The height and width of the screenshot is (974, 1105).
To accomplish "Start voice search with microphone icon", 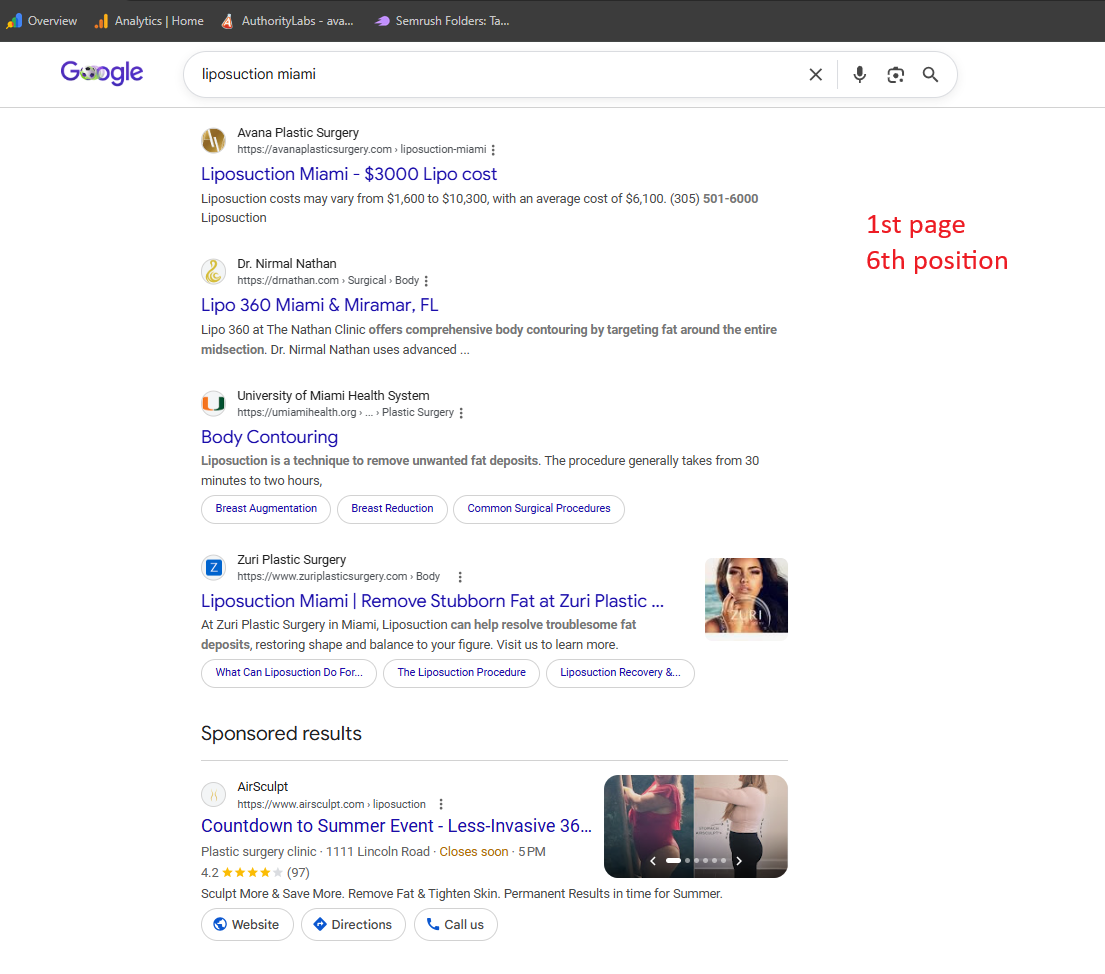I will [x=859, y=75].
